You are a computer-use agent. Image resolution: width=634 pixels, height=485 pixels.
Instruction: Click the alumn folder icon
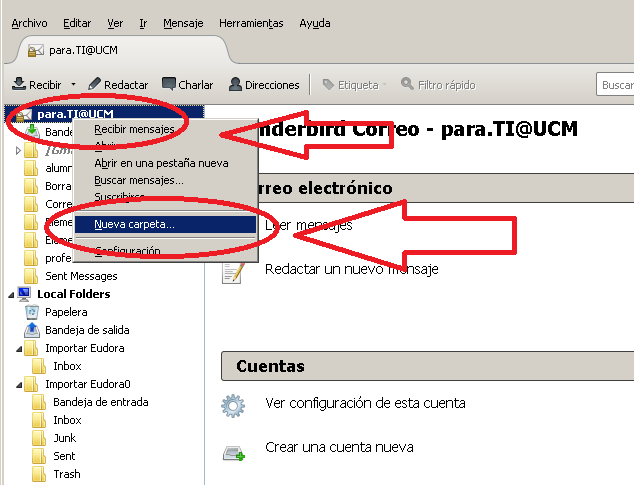click(x=31, y=168)
